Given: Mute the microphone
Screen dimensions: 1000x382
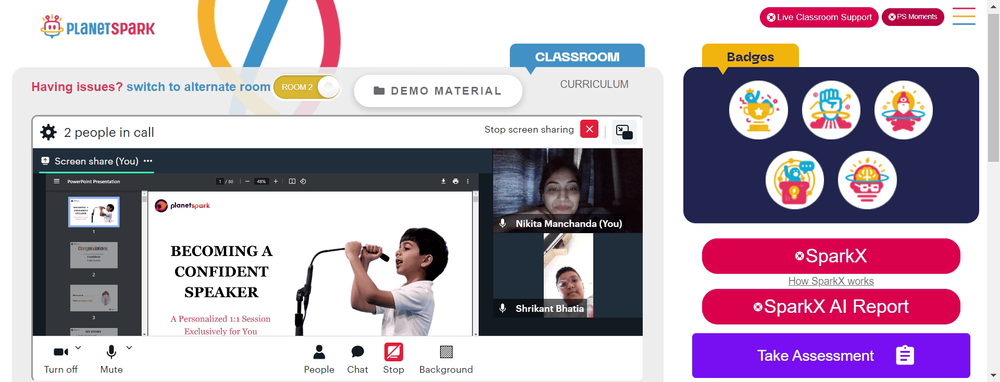Looking at the screenshot, I should click(112, 359).
